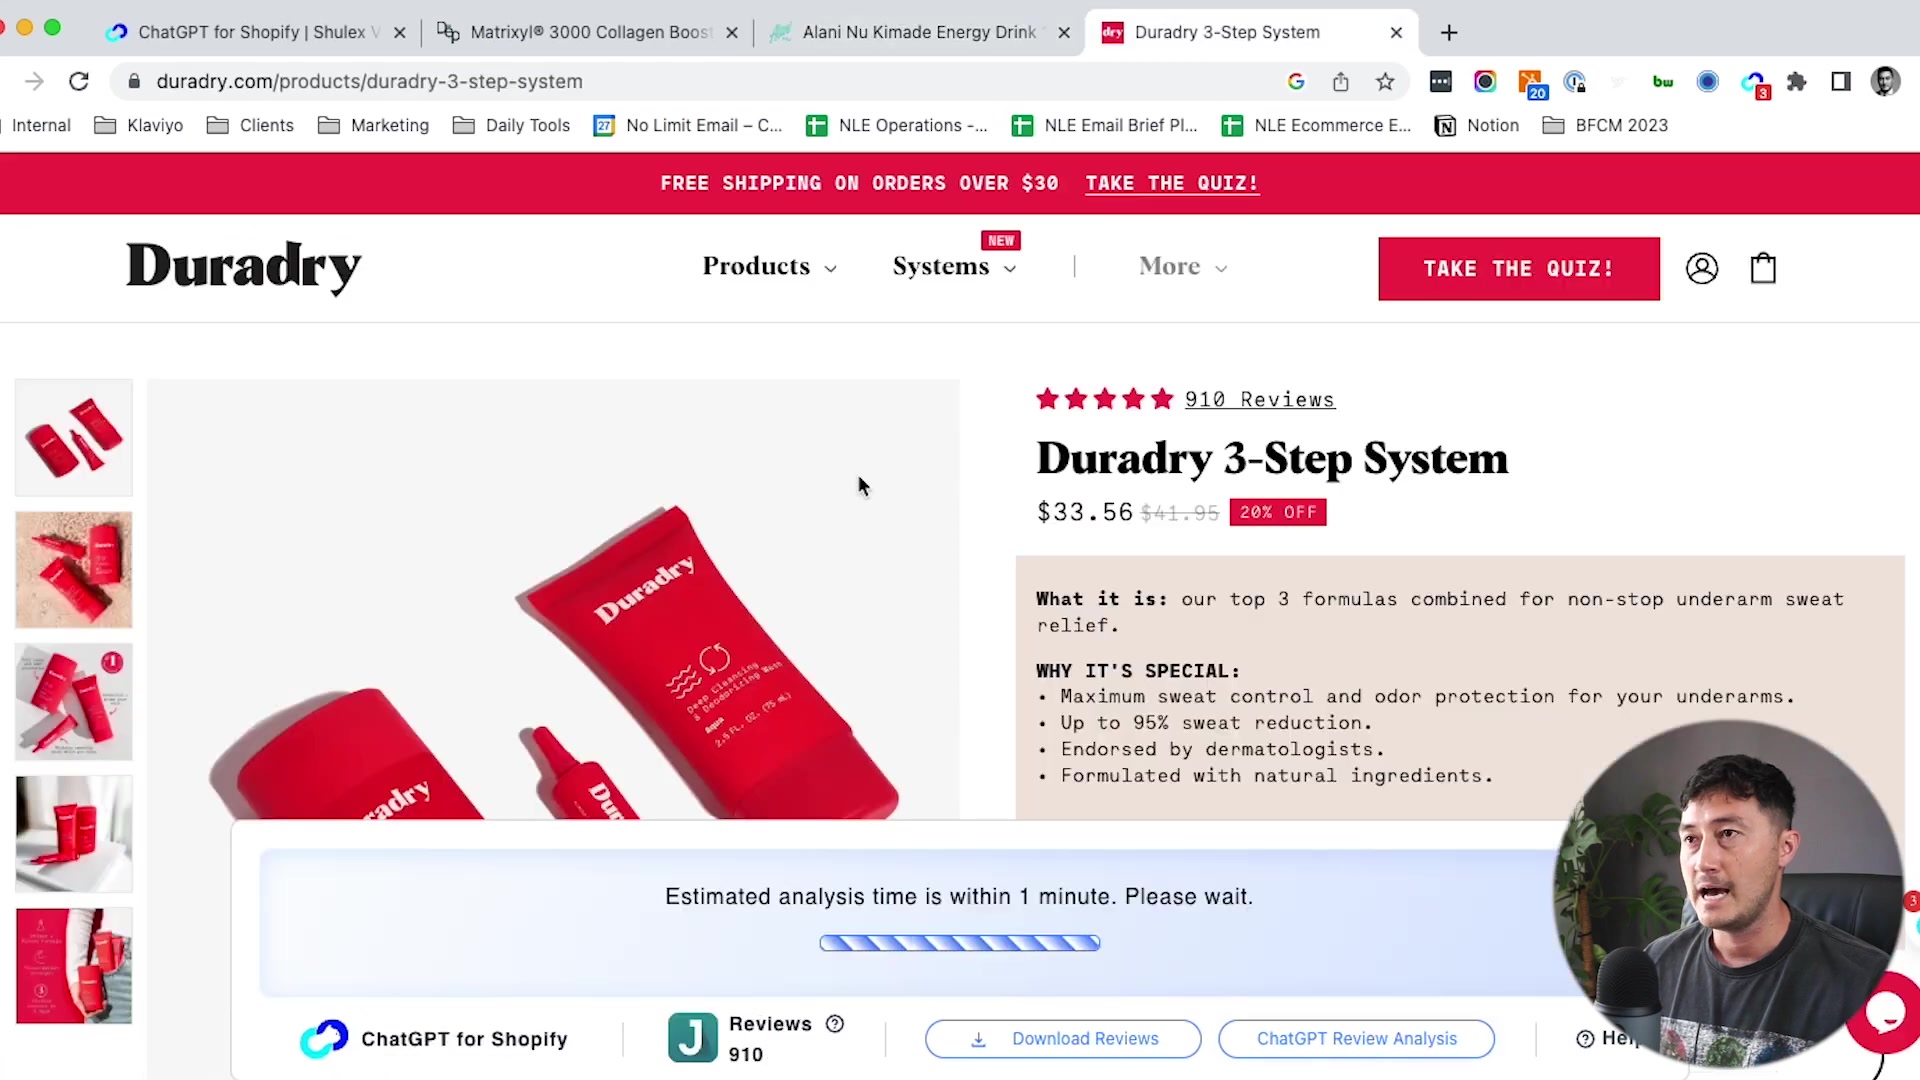
Task: Open the 910 Reviews link
Action: click(x=1259, y=399)
